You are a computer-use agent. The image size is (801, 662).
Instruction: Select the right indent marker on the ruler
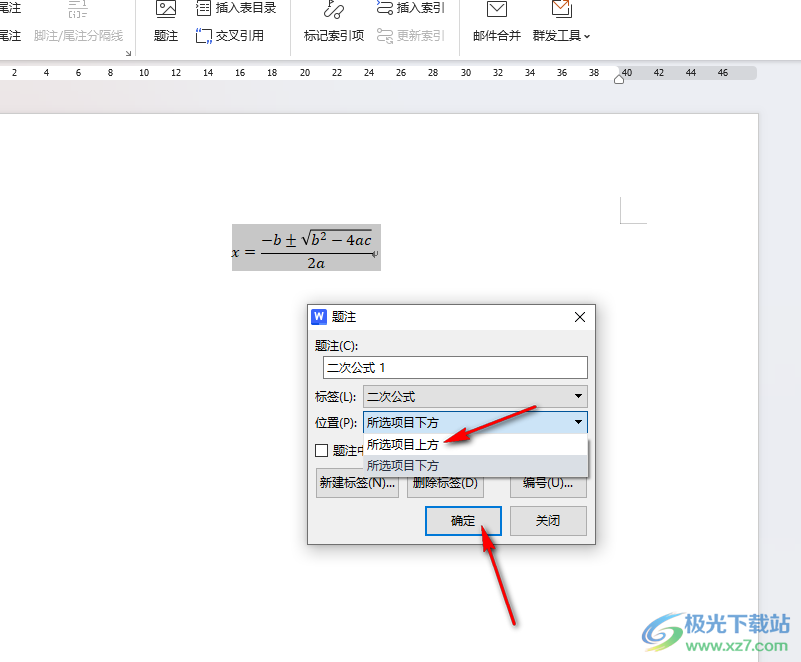click(x=619, y=79)
